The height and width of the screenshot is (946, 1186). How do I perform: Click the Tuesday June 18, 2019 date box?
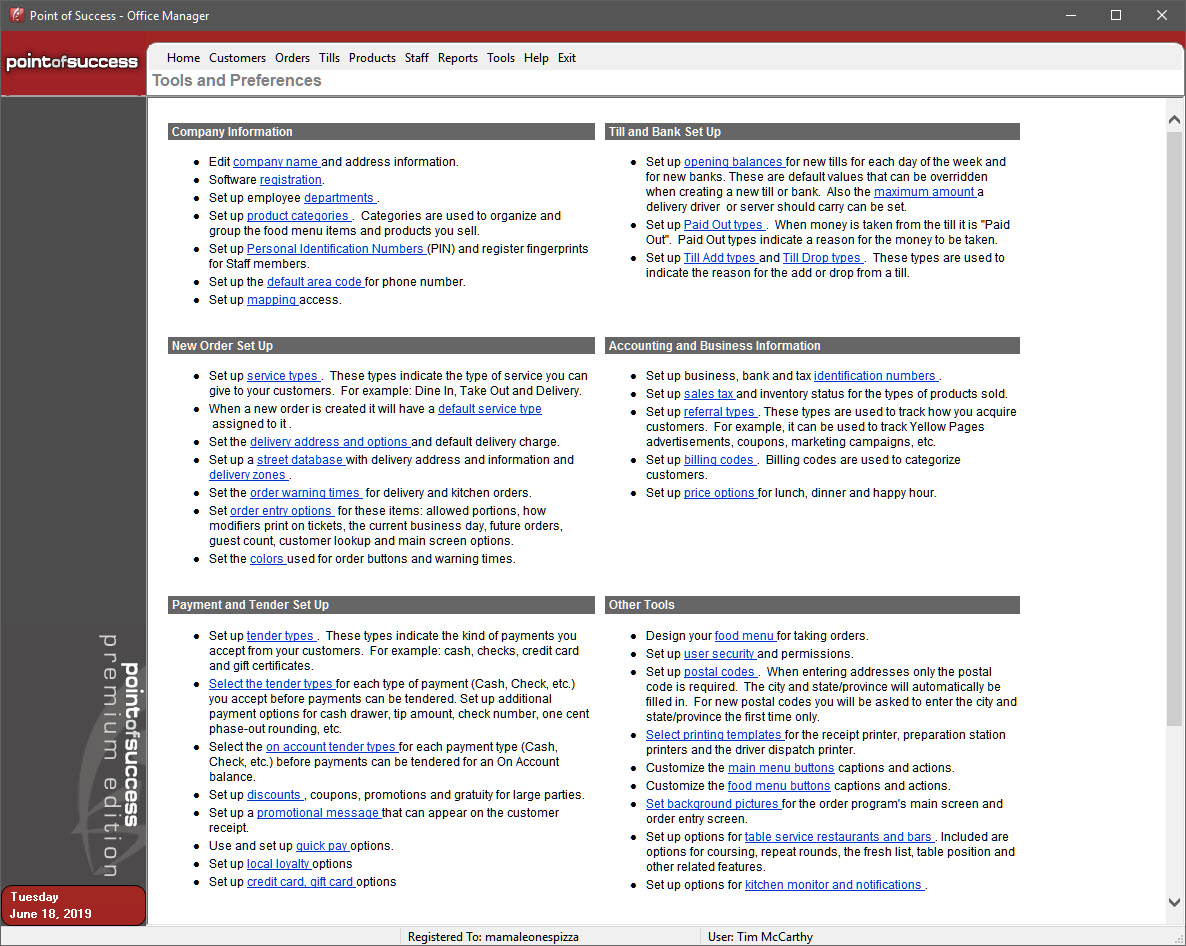click(x=73, y=905)
